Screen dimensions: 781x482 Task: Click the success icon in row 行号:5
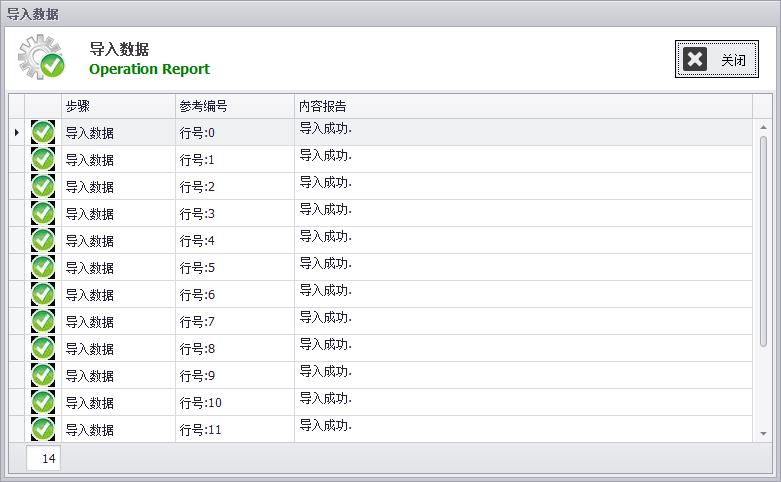(x=42, y=267)
